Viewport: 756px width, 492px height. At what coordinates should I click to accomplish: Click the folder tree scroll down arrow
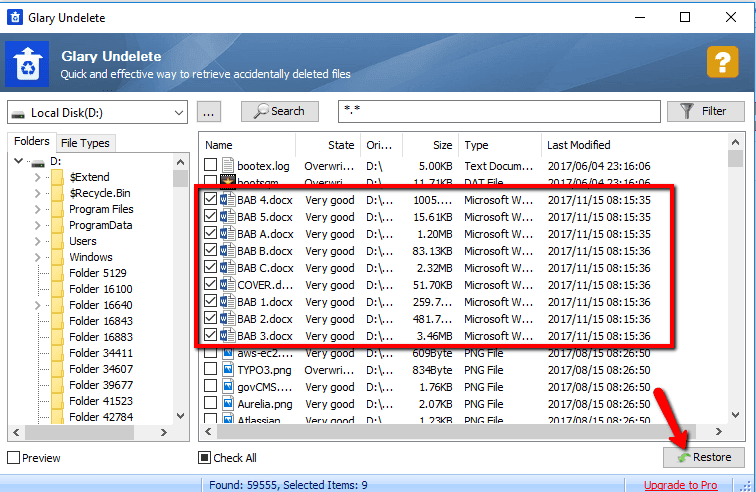(180, 415)
